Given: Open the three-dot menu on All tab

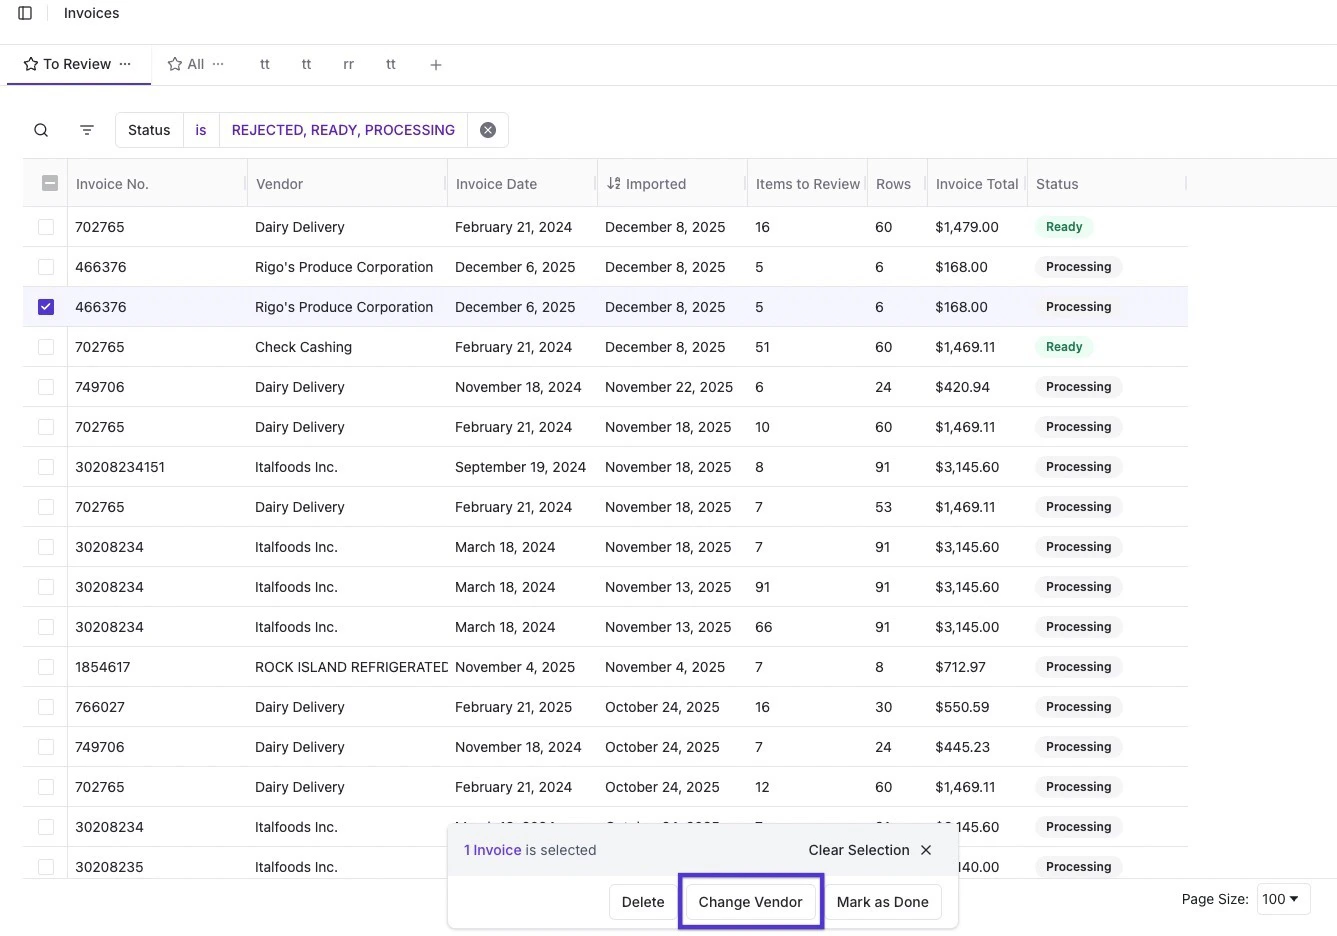Looking at the screenshot, I should 218,64.
